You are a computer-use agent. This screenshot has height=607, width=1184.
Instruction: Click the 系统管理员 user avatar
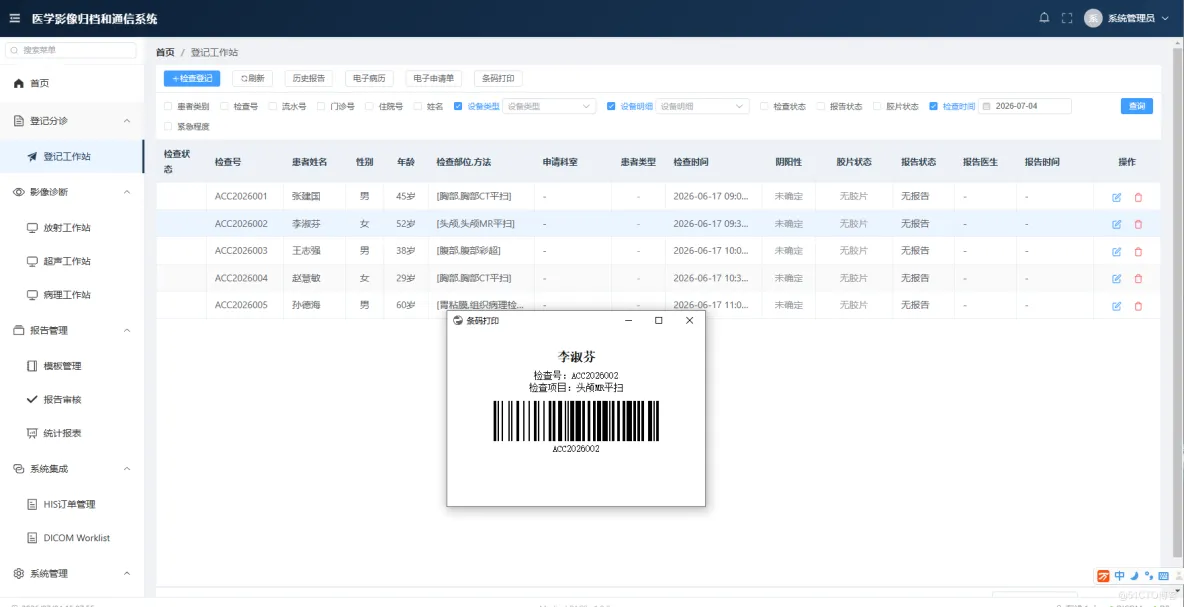coord(1093,18)
